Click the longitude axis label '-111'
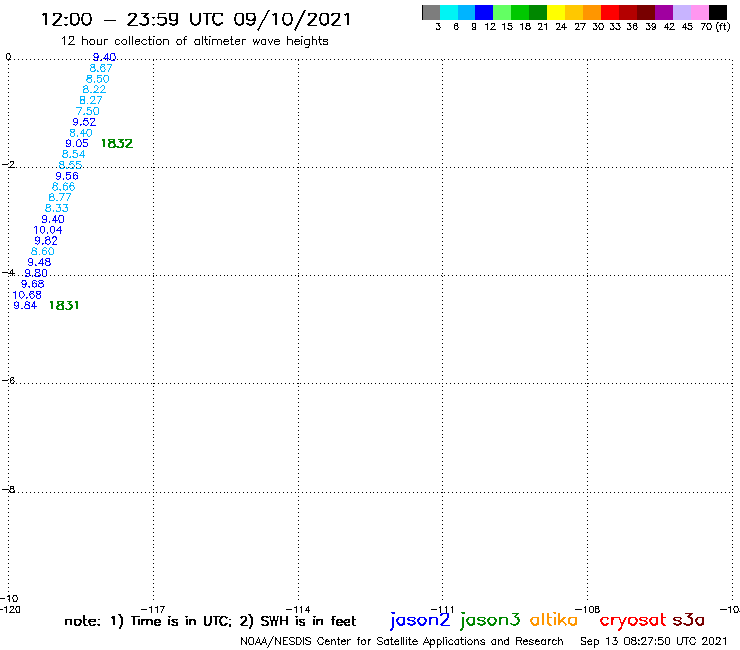The height and width of the screenshot is (650, 740). pyautogui.click(x=442, y=609)
